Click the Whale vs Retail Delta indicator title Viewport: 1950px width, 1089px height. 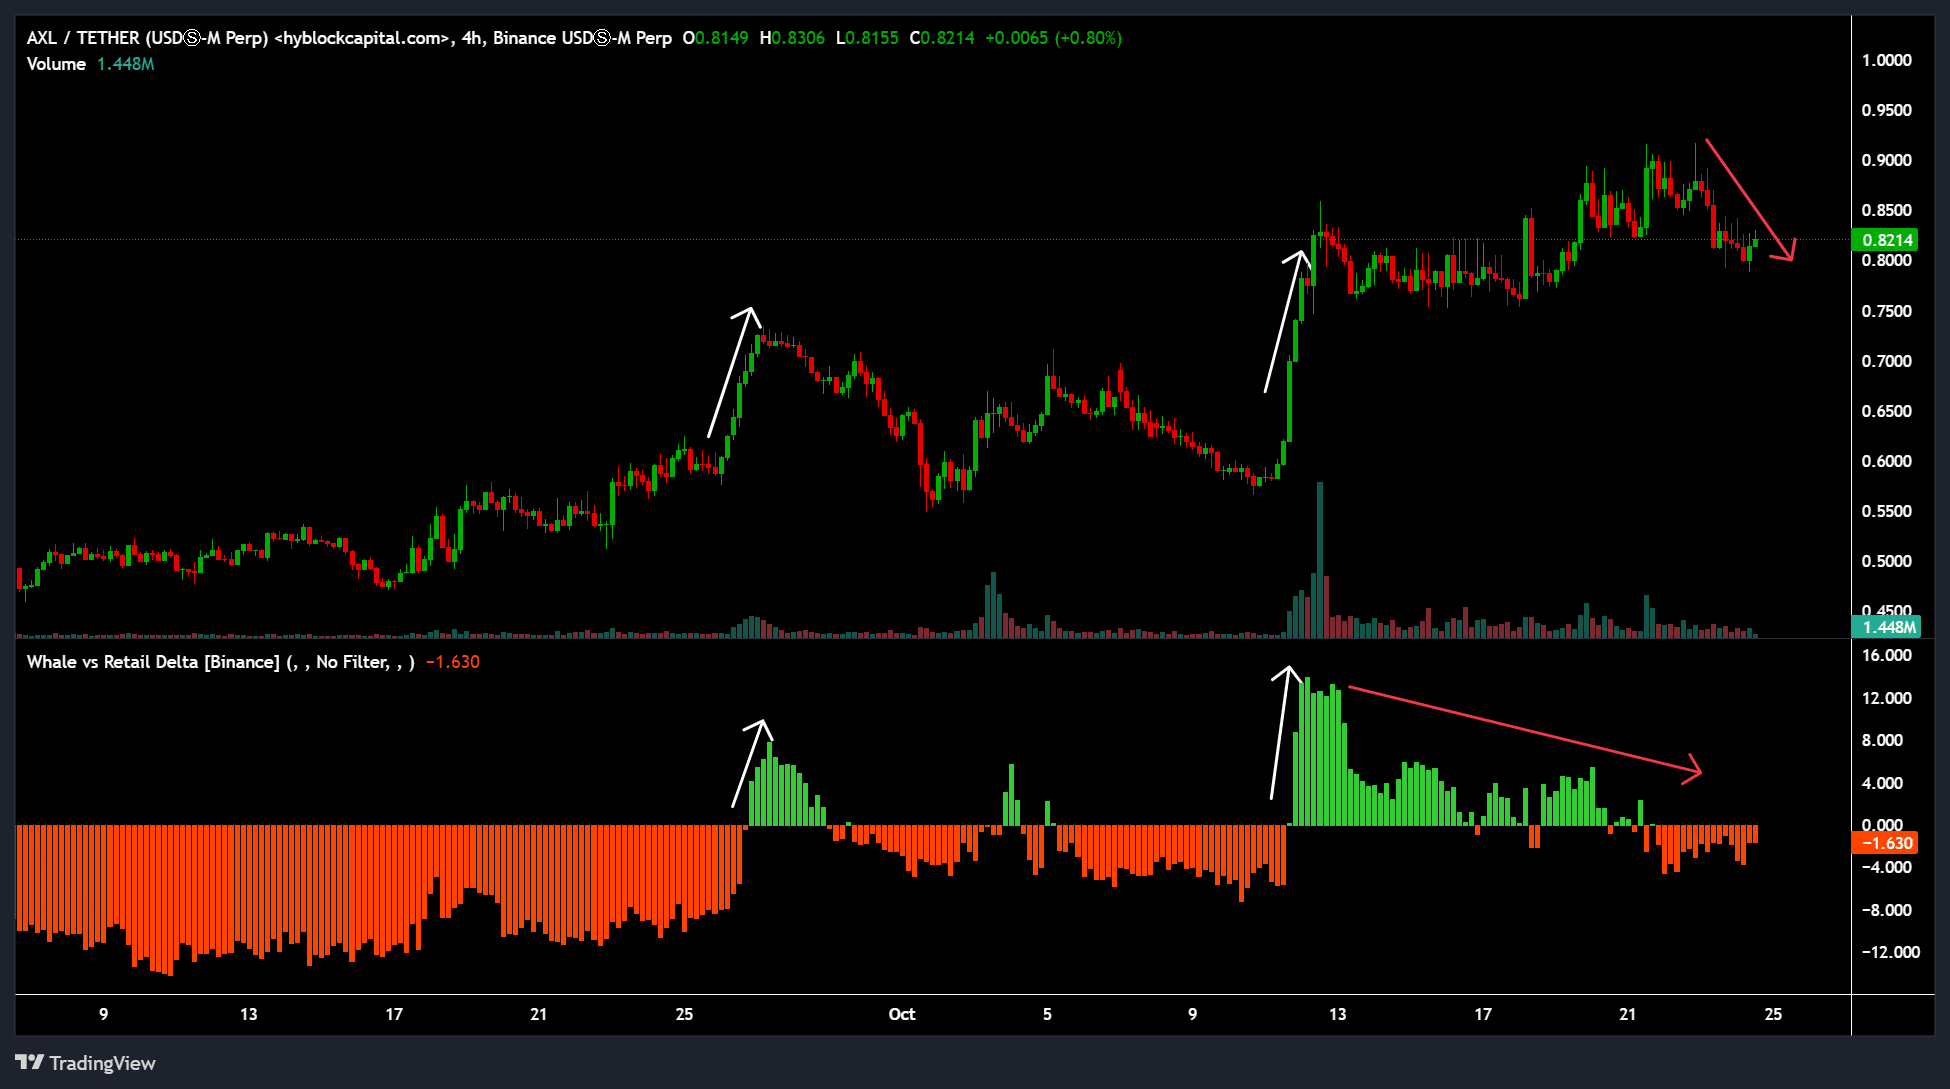[x=220, y=662]
